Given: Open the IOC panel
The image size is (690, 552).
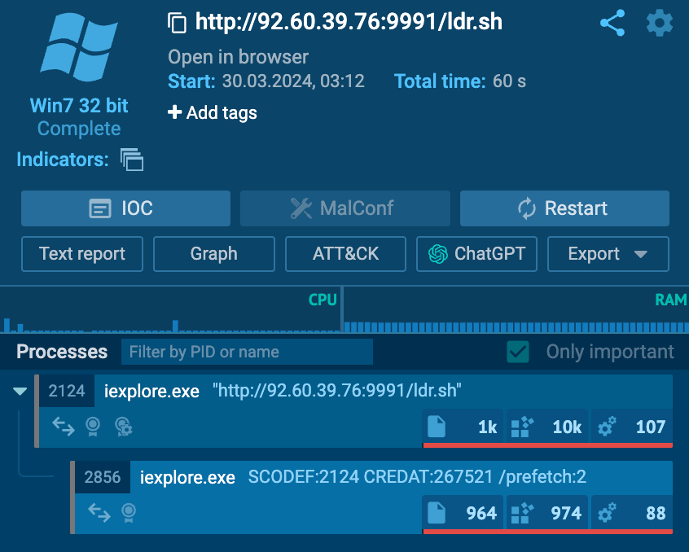Looking at the screenshot, I should (x=125, y=209).
